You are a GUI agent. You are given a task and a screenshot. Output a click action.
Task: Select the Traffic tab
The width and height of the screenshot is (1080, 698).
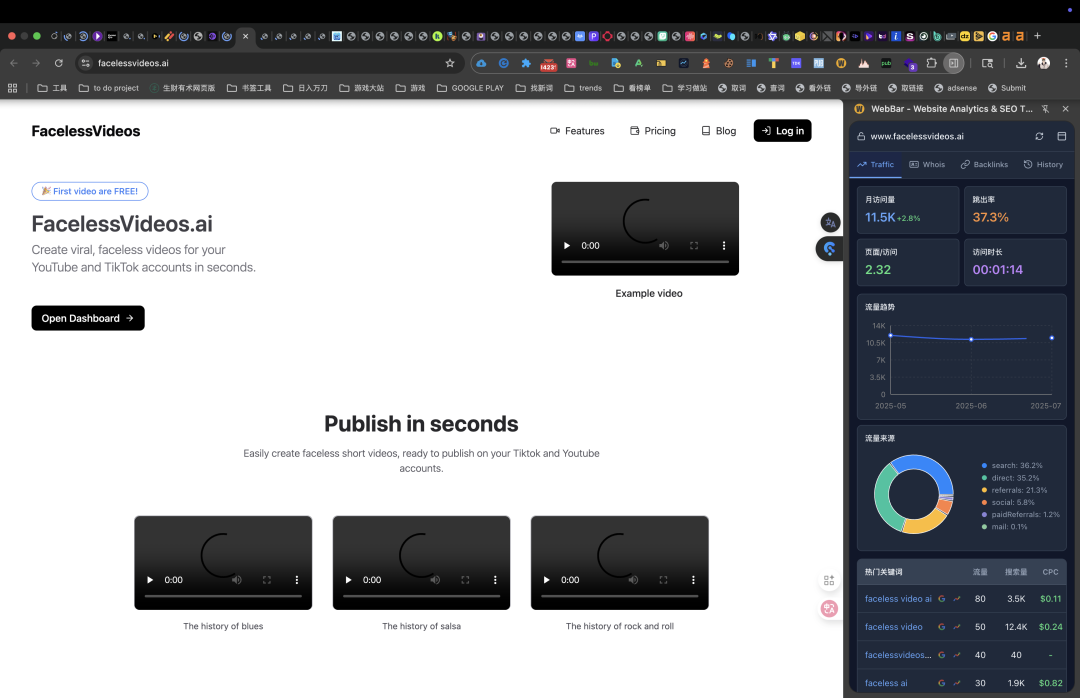click(875, 165)
